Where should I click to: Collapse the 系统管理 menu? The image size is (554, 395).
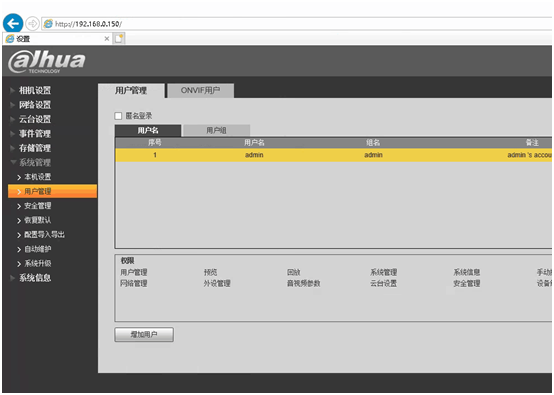tap(35, 163)
